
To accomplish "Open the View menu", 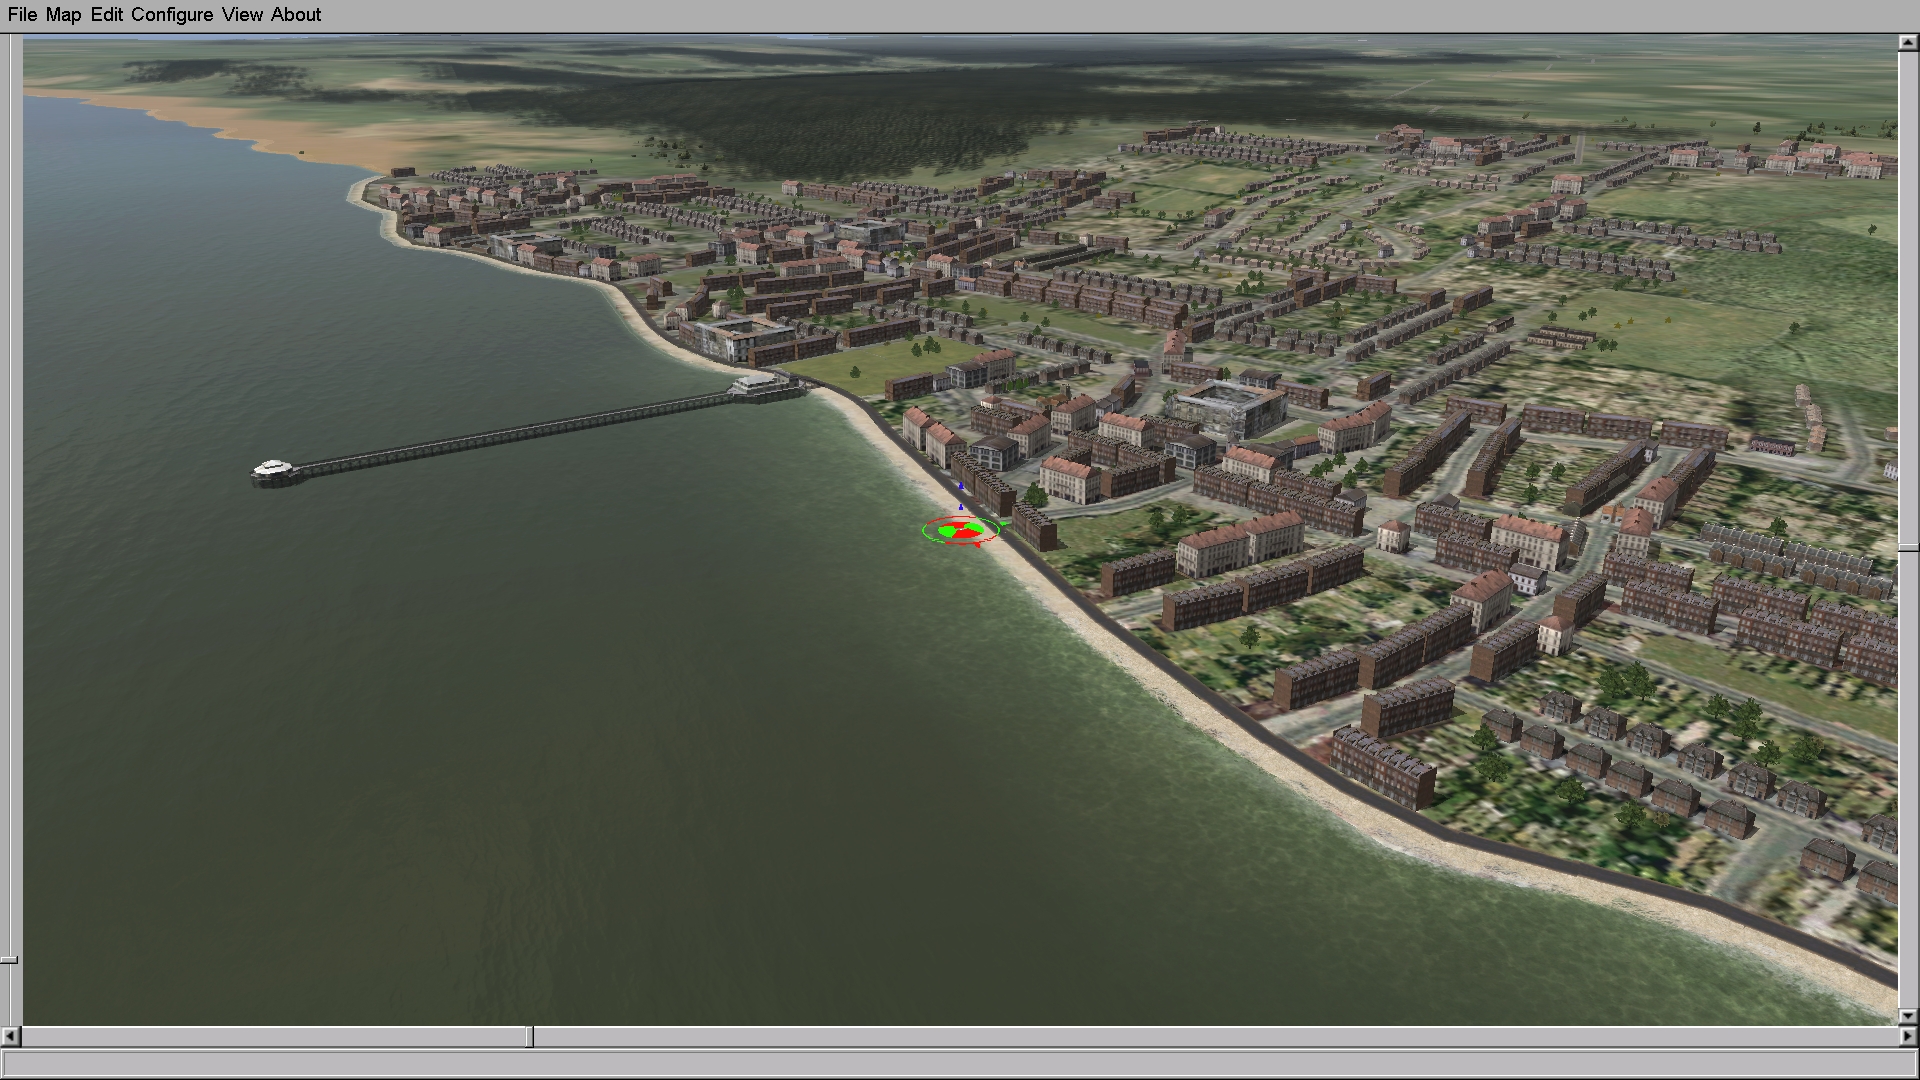I will click(x=242, y=15).
